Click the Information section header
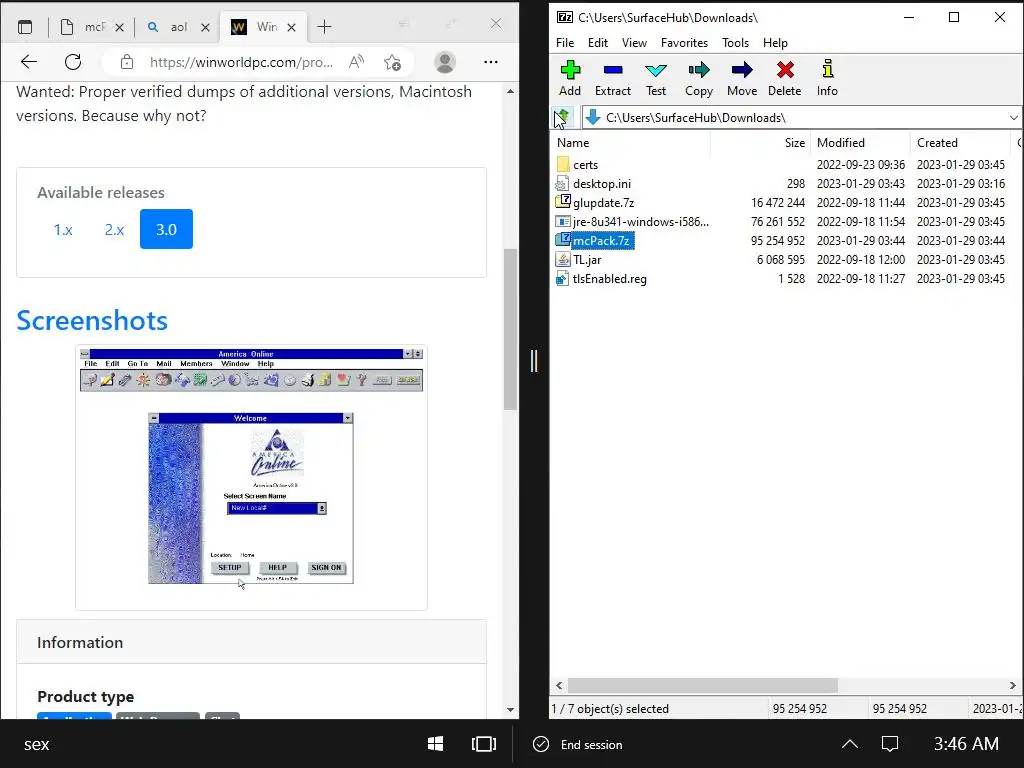The height and width of the screenshot is (768, 1024). (x=251, y=642)
